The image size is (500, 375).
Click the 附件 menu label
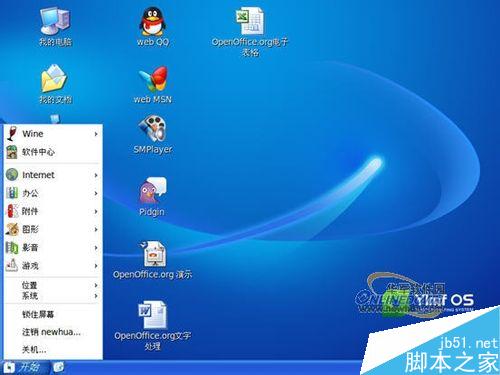point(30,211)
